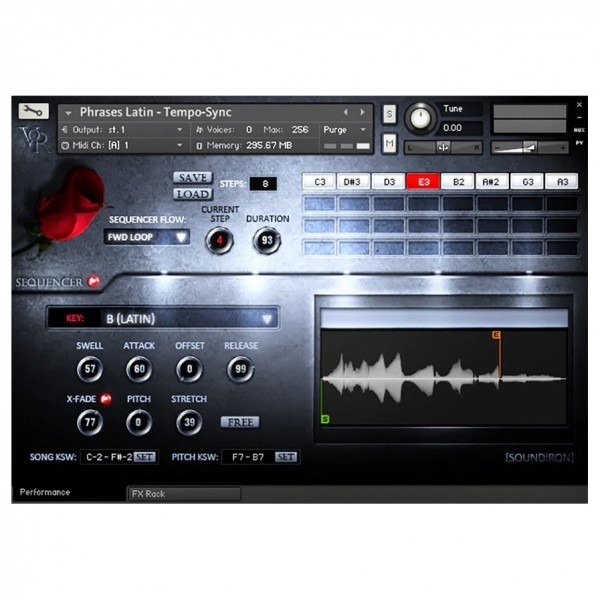Toggle top-row cell under C3

319,204
